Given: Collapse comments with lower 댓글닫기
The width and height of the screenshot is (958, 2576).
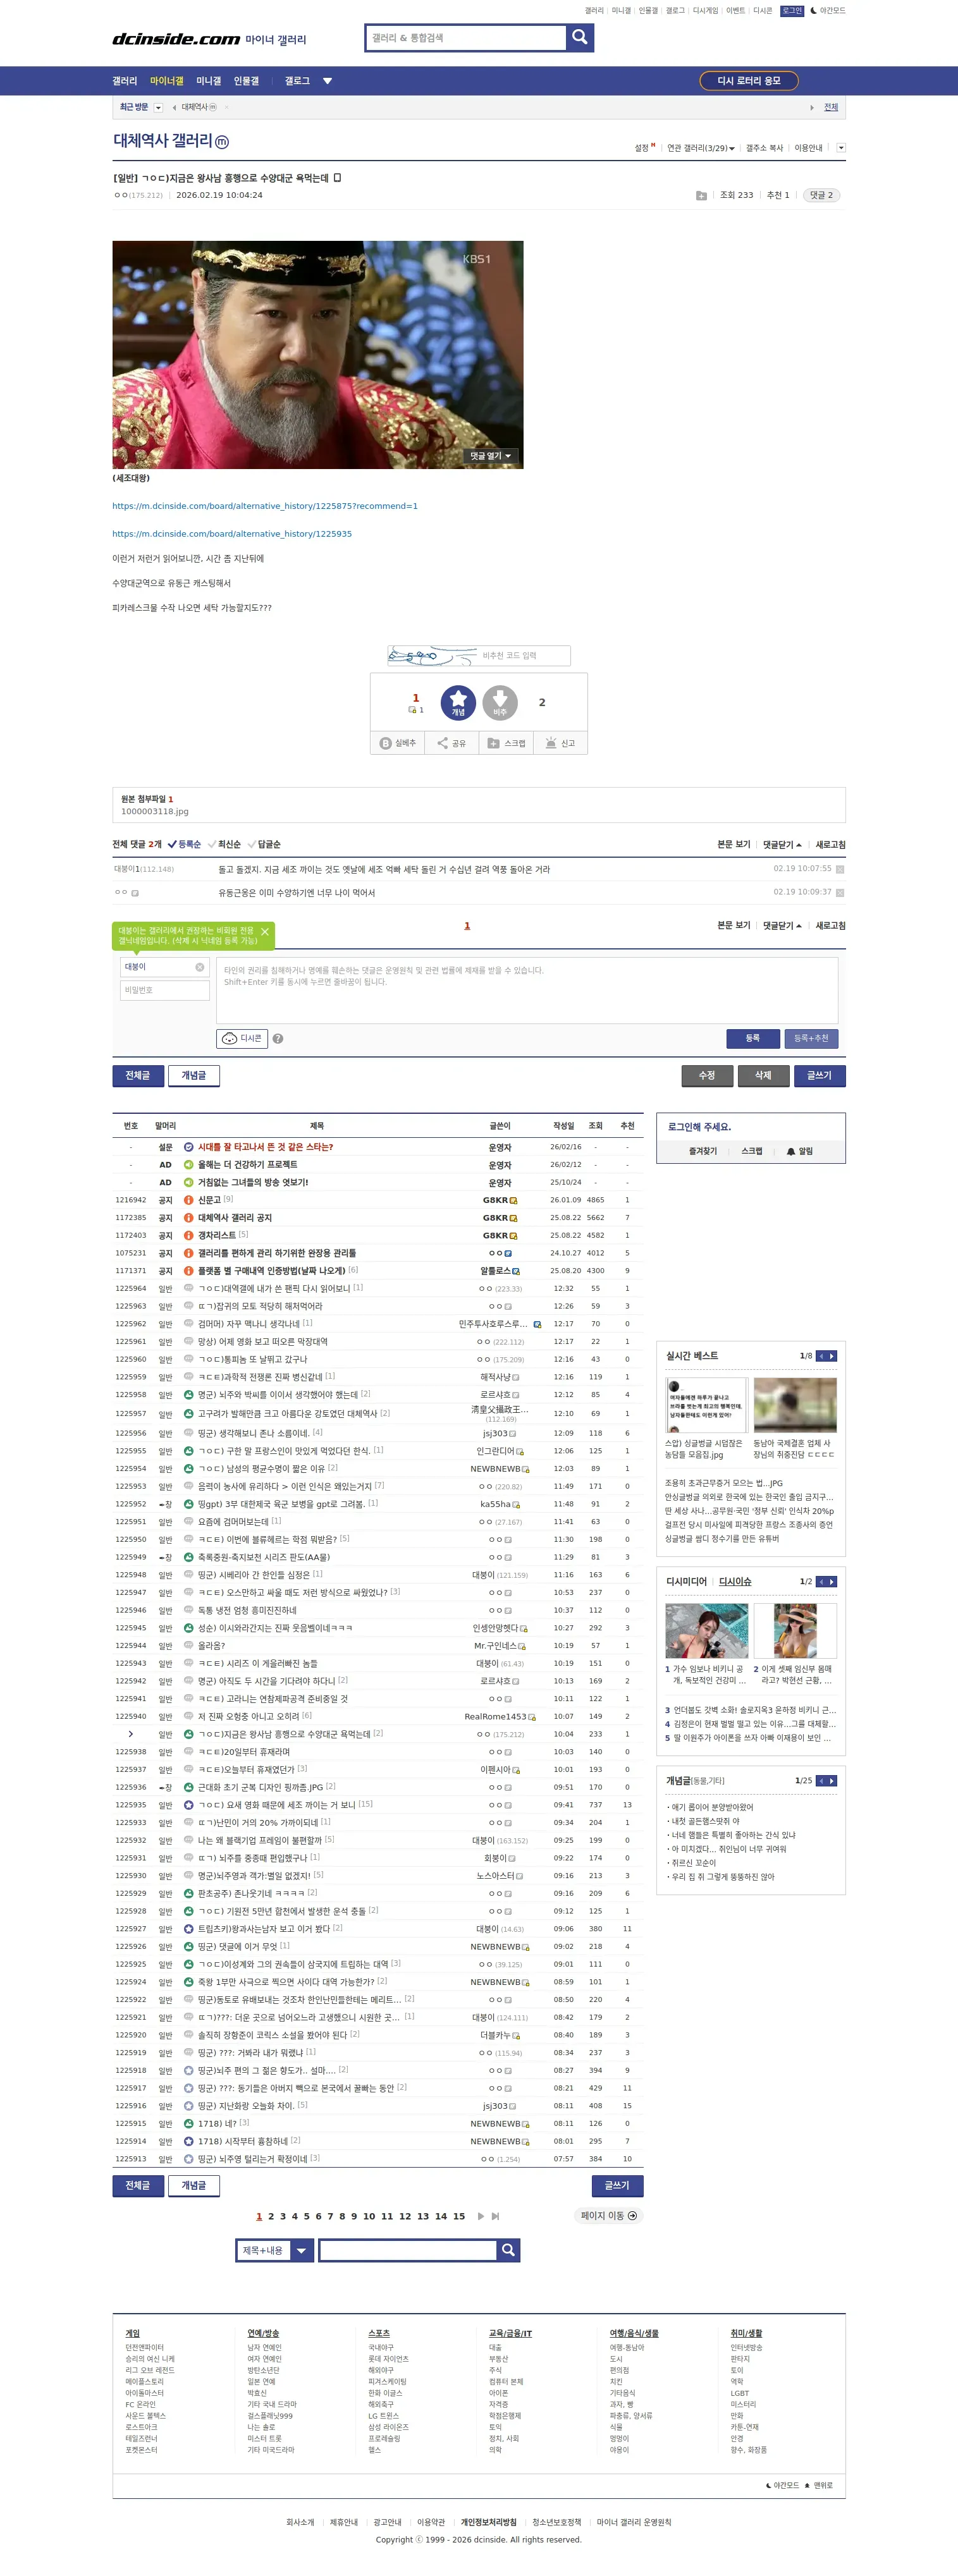Looking at the screenshot, I should pos(782,925).
